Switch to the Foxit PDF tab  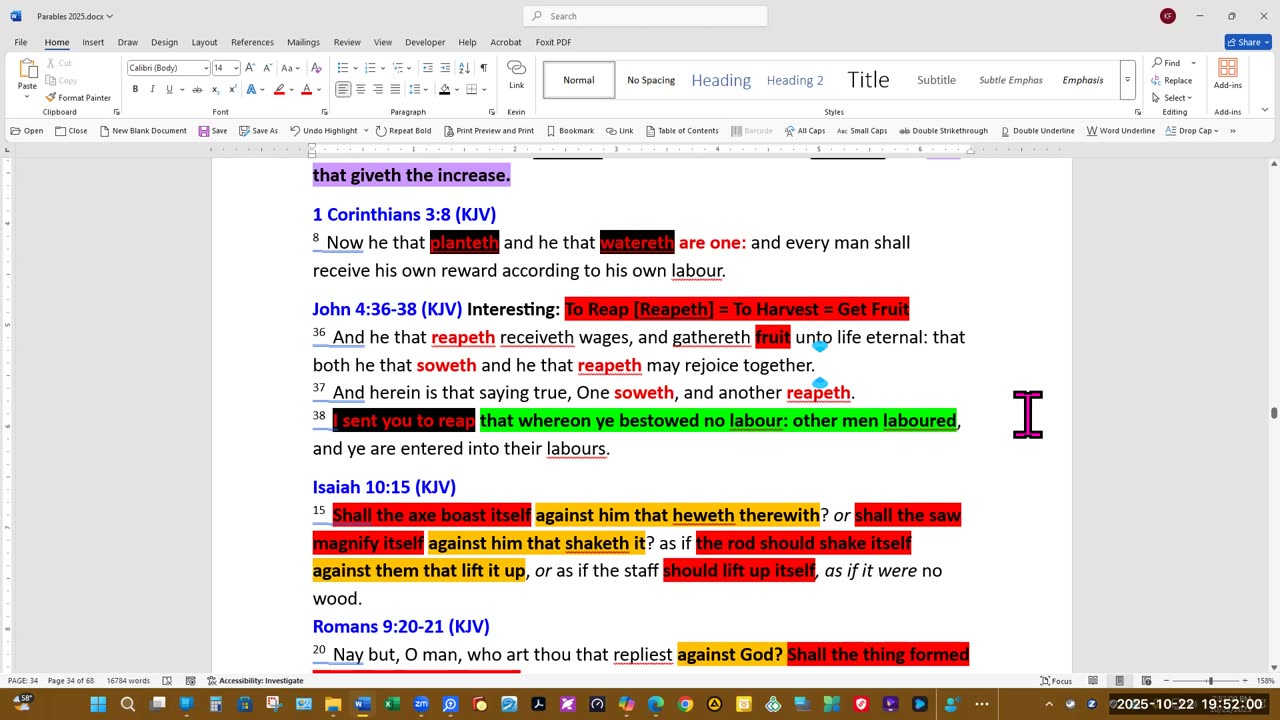pos(553,42)
